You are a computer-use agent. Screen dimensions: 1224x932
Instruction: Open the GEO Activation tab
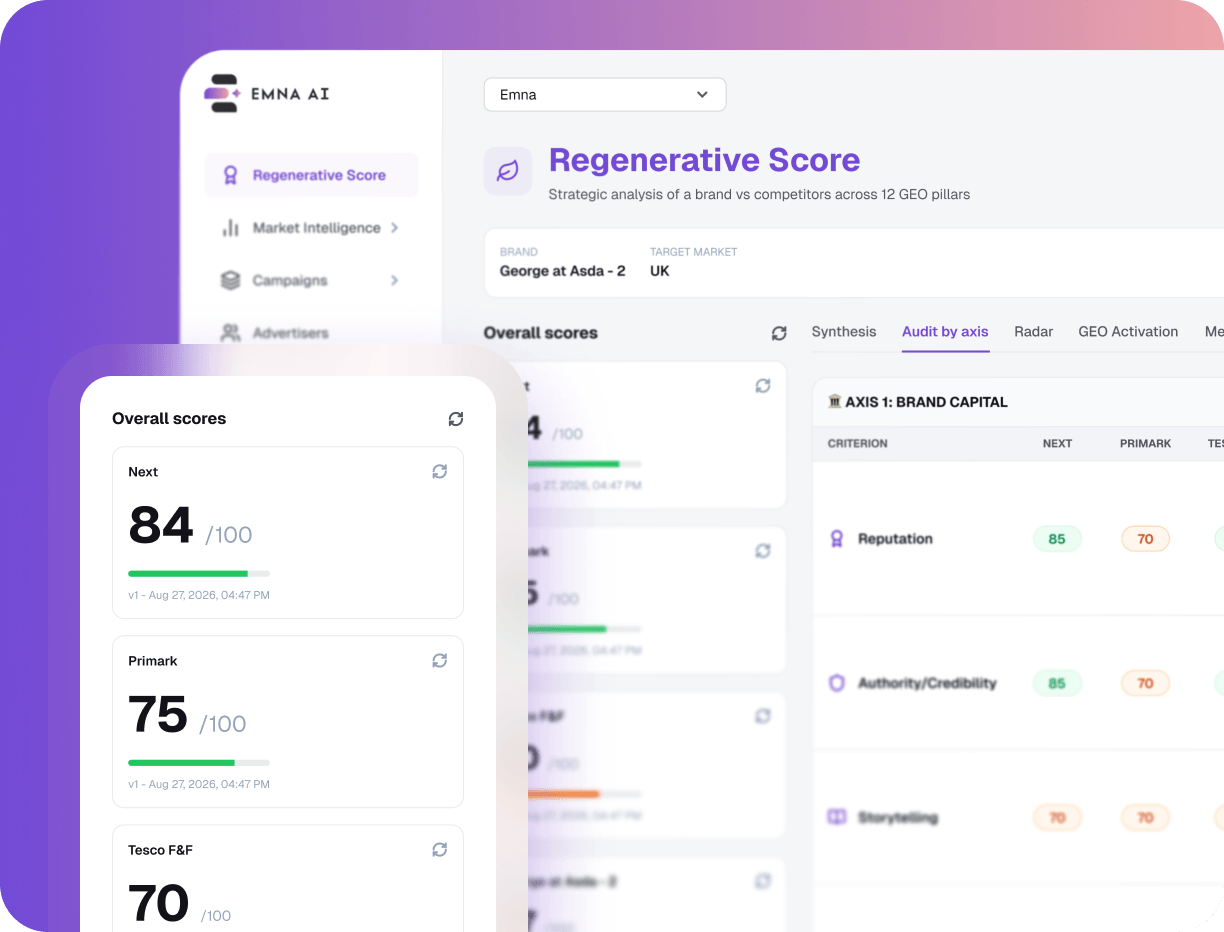click(x=1128, y=332)
